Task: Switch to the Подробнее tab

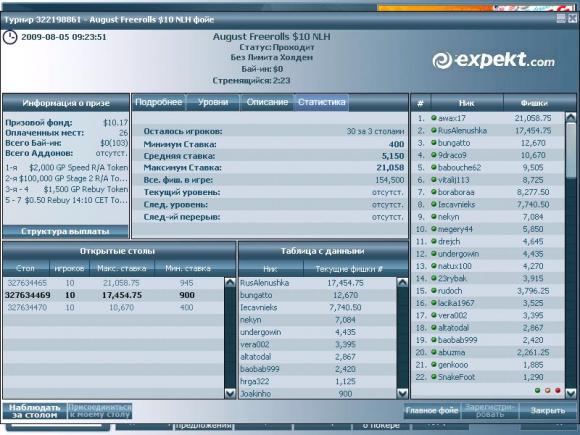Action: click(159, 102)
